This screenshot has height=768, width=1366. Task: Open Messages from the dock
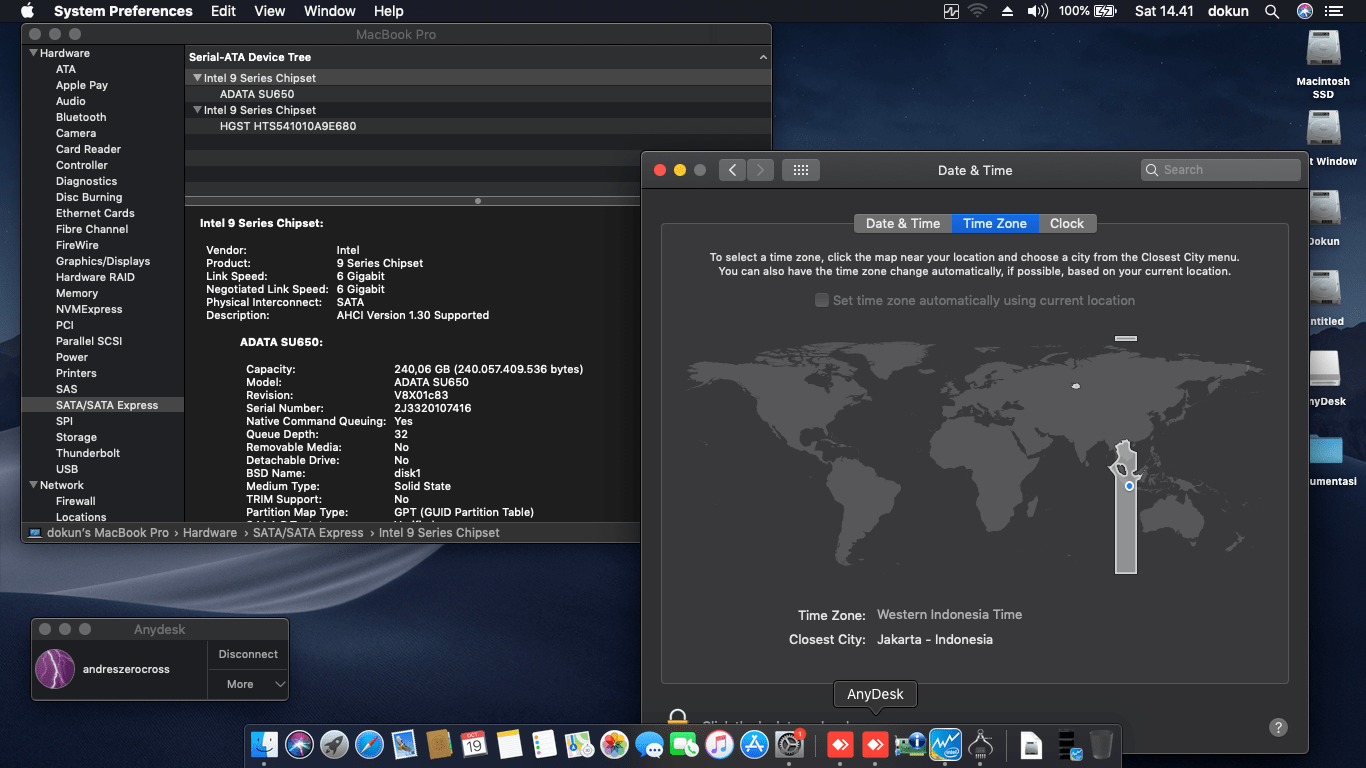649,744
